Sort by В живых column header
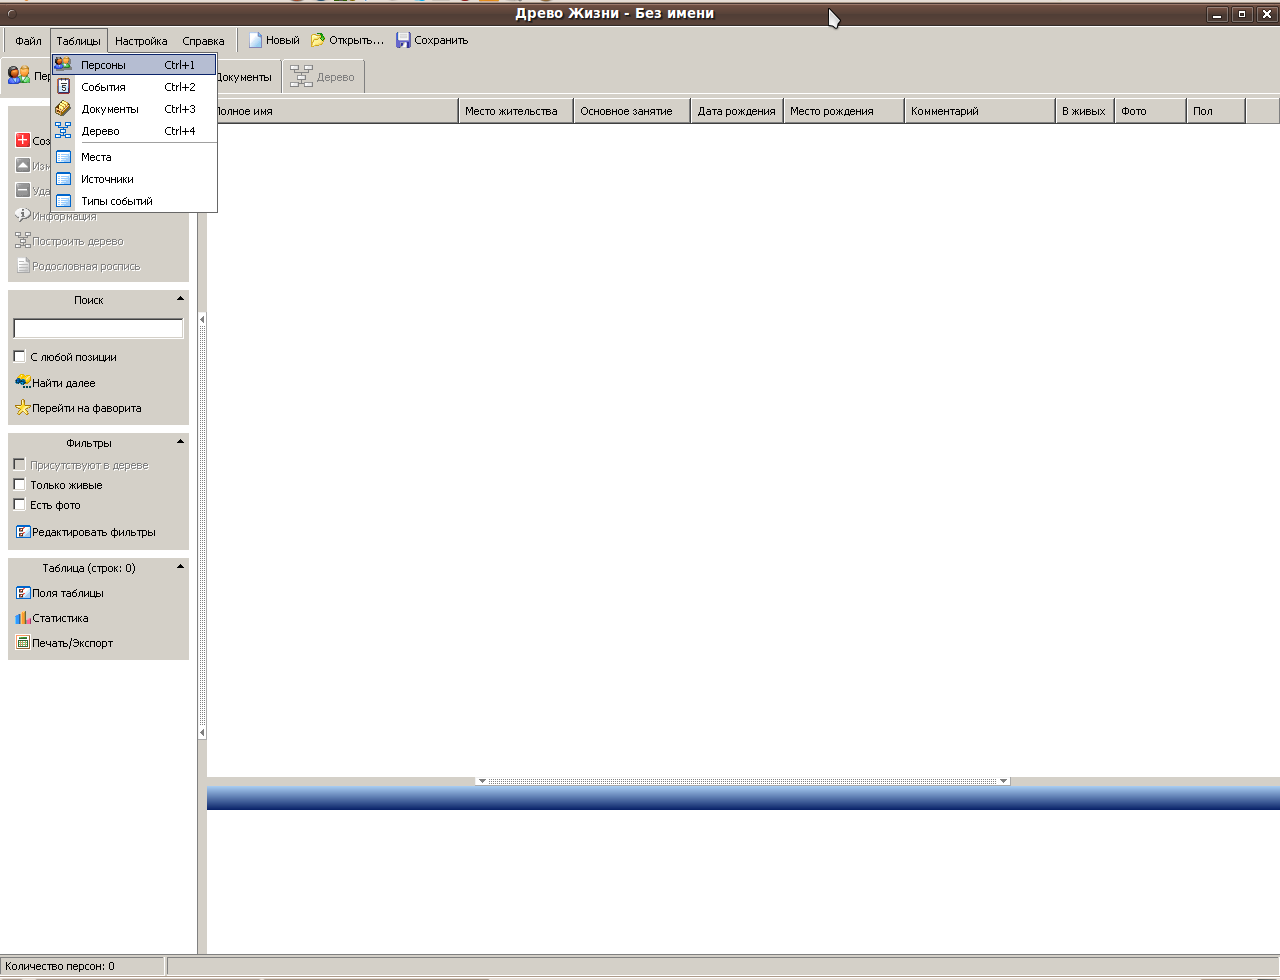The width and height of the screenshot is (1280, 980). [1085, 111]
